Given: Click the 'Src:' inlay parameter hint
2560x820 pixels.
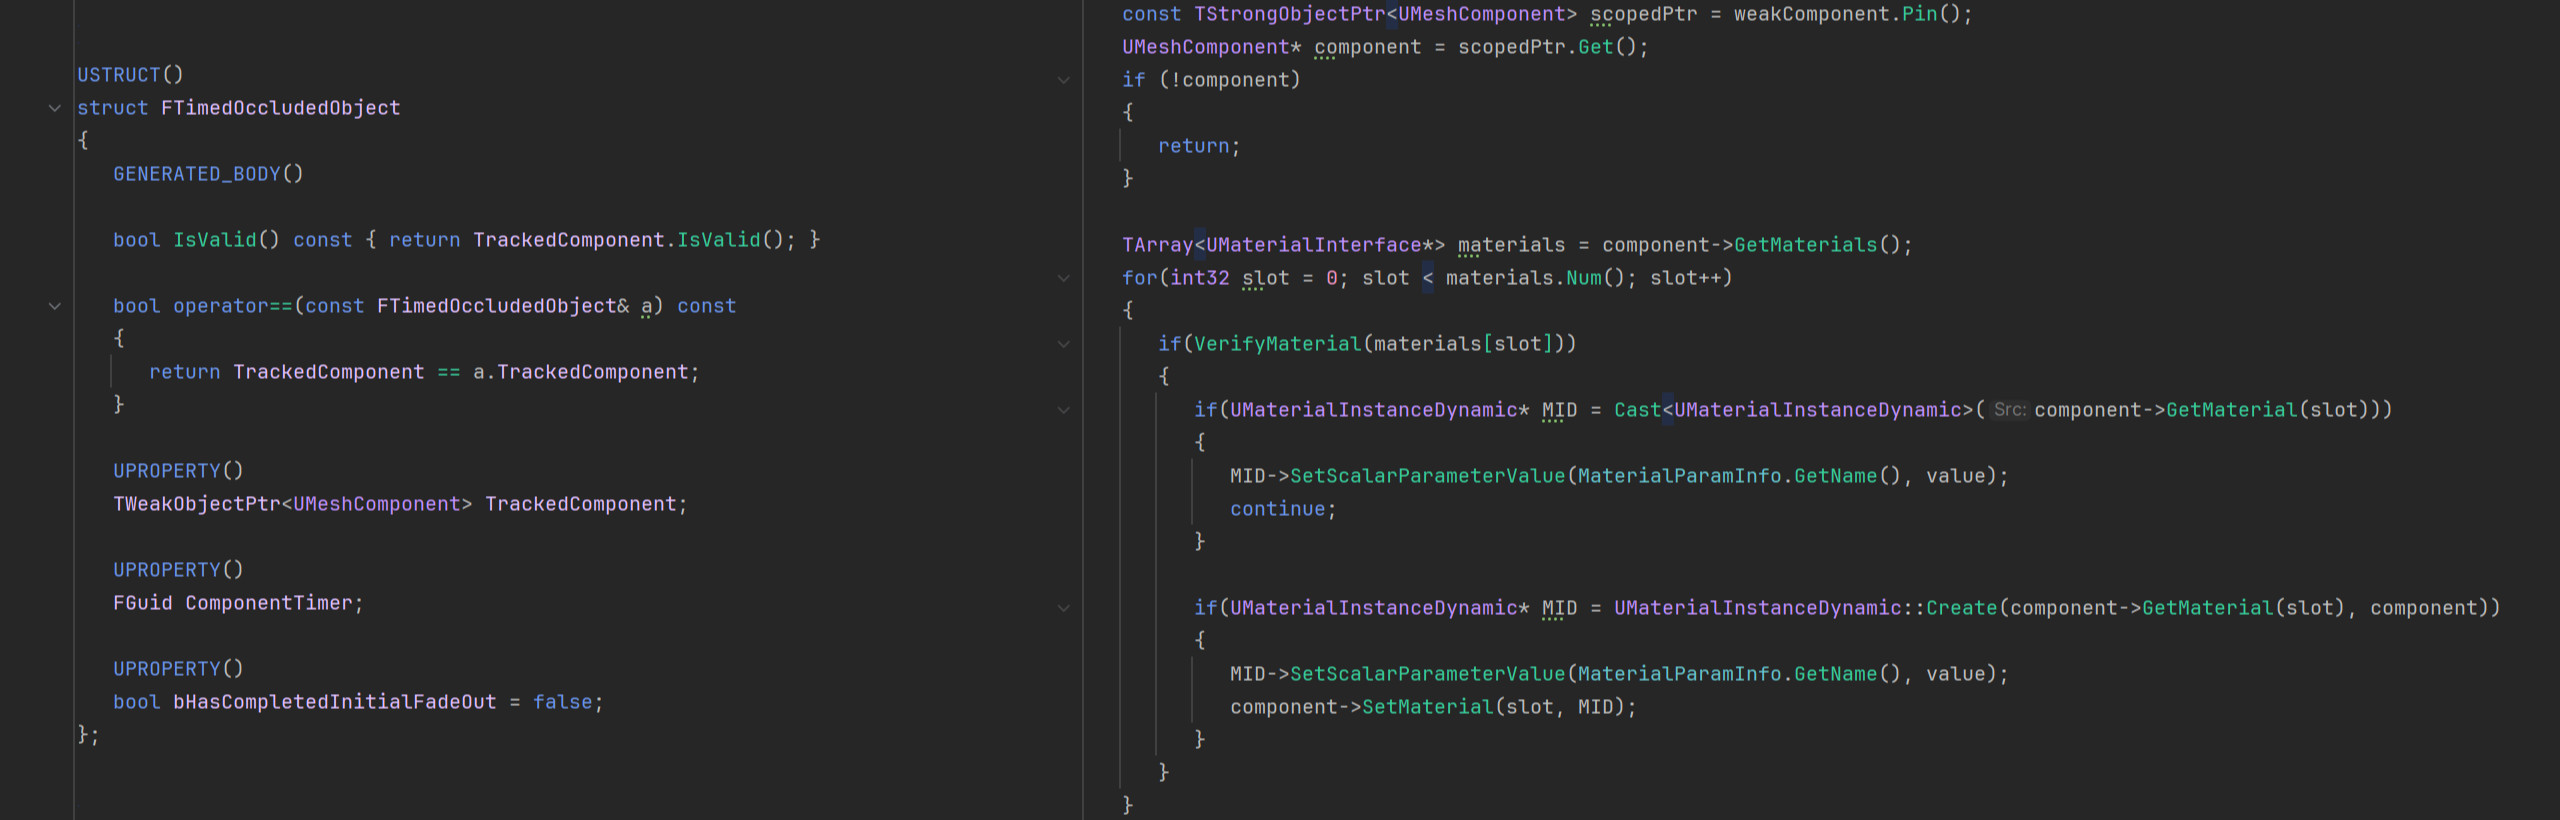Looking at the screenshot, I should [2009, 410].
